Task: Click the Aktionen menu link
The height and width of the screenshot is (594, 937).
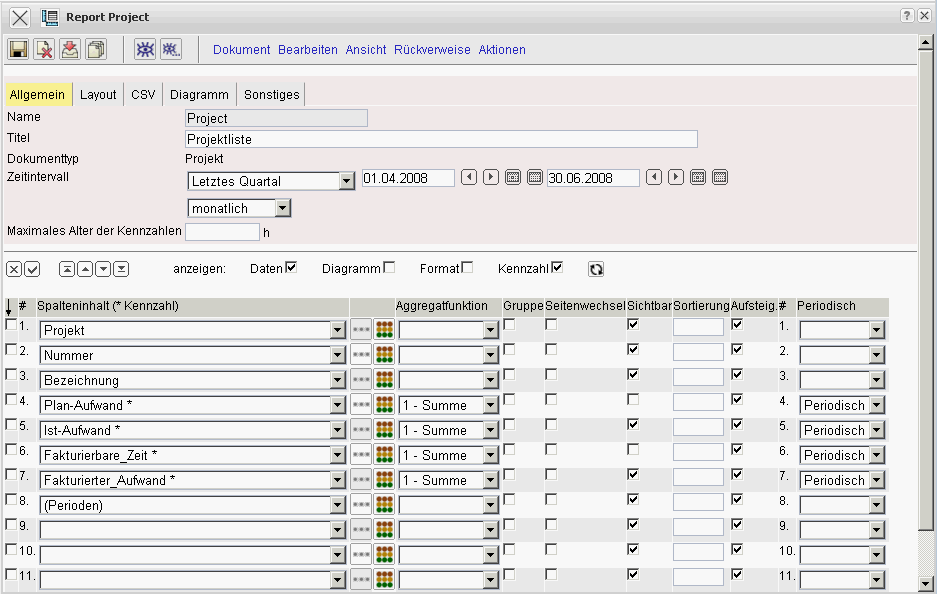Action: coord(502,50)
